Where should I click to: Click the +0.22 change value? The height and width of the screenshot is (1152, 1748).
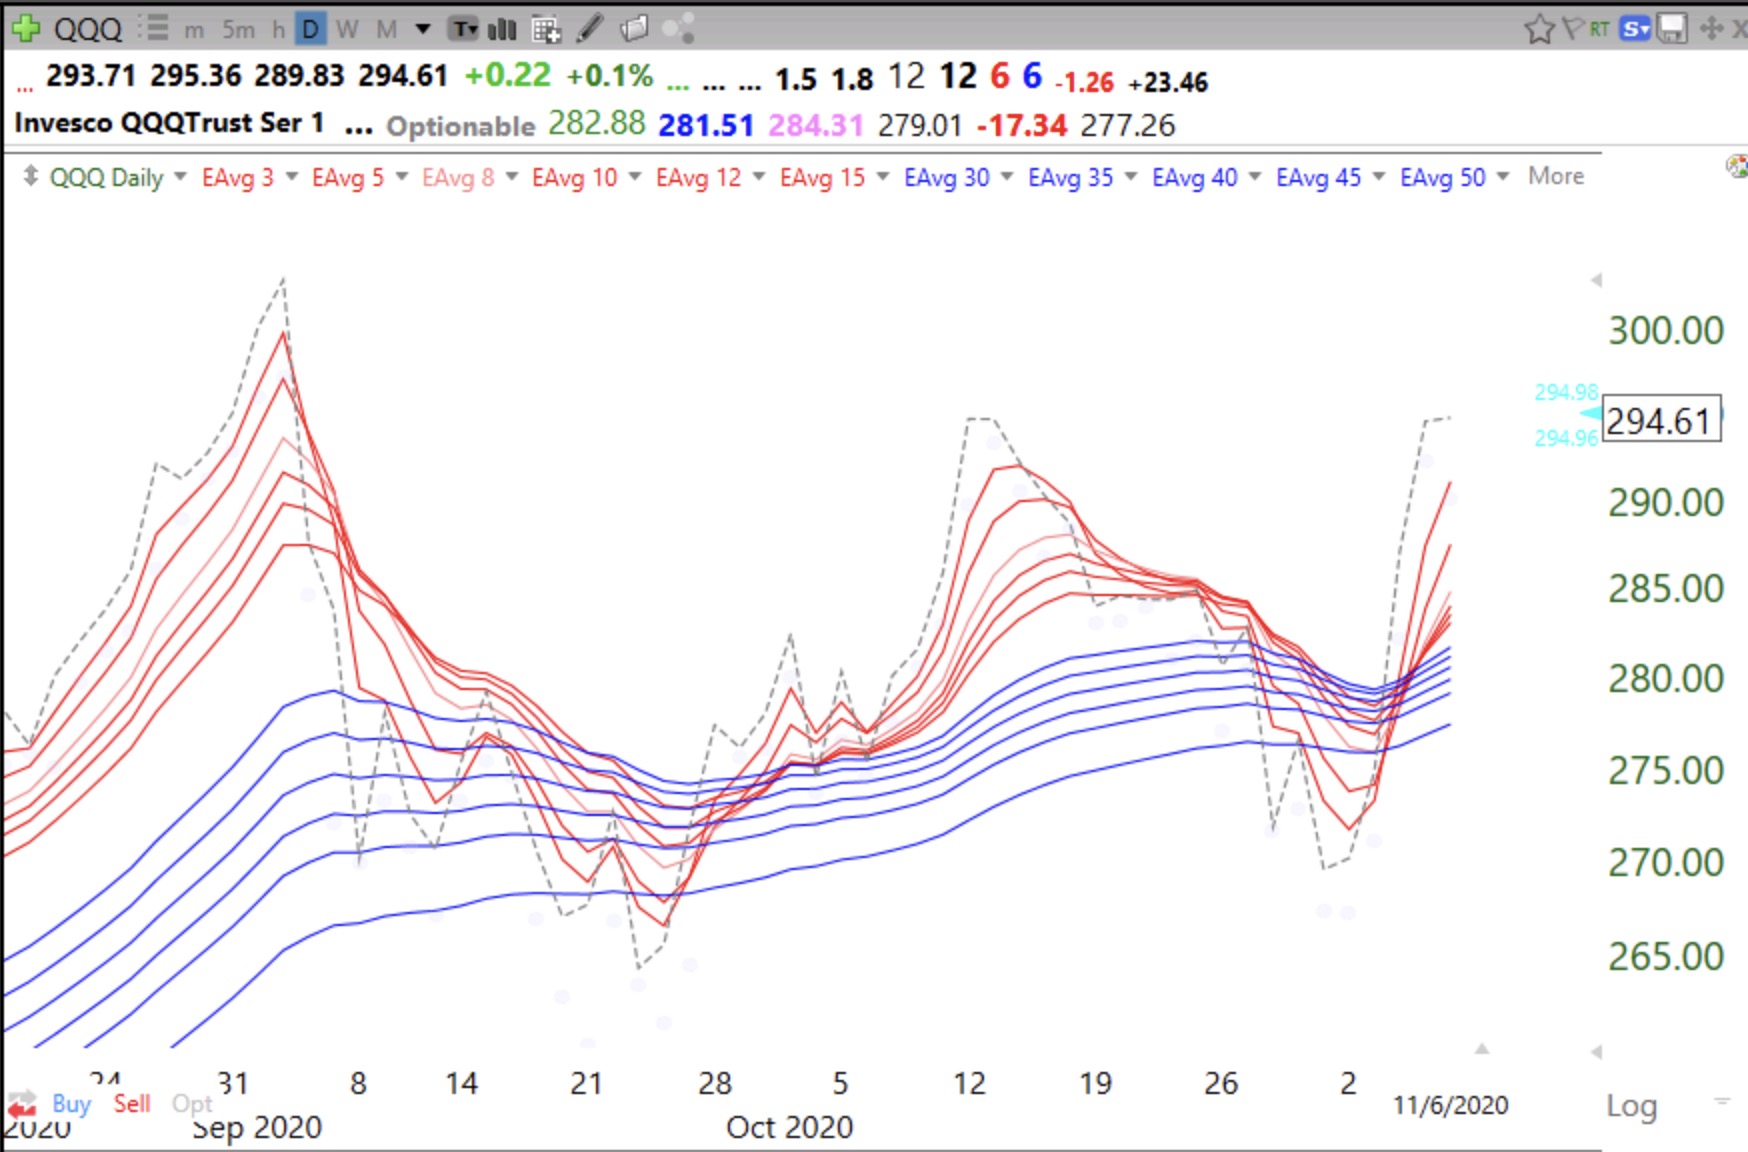tap(508, 75)
